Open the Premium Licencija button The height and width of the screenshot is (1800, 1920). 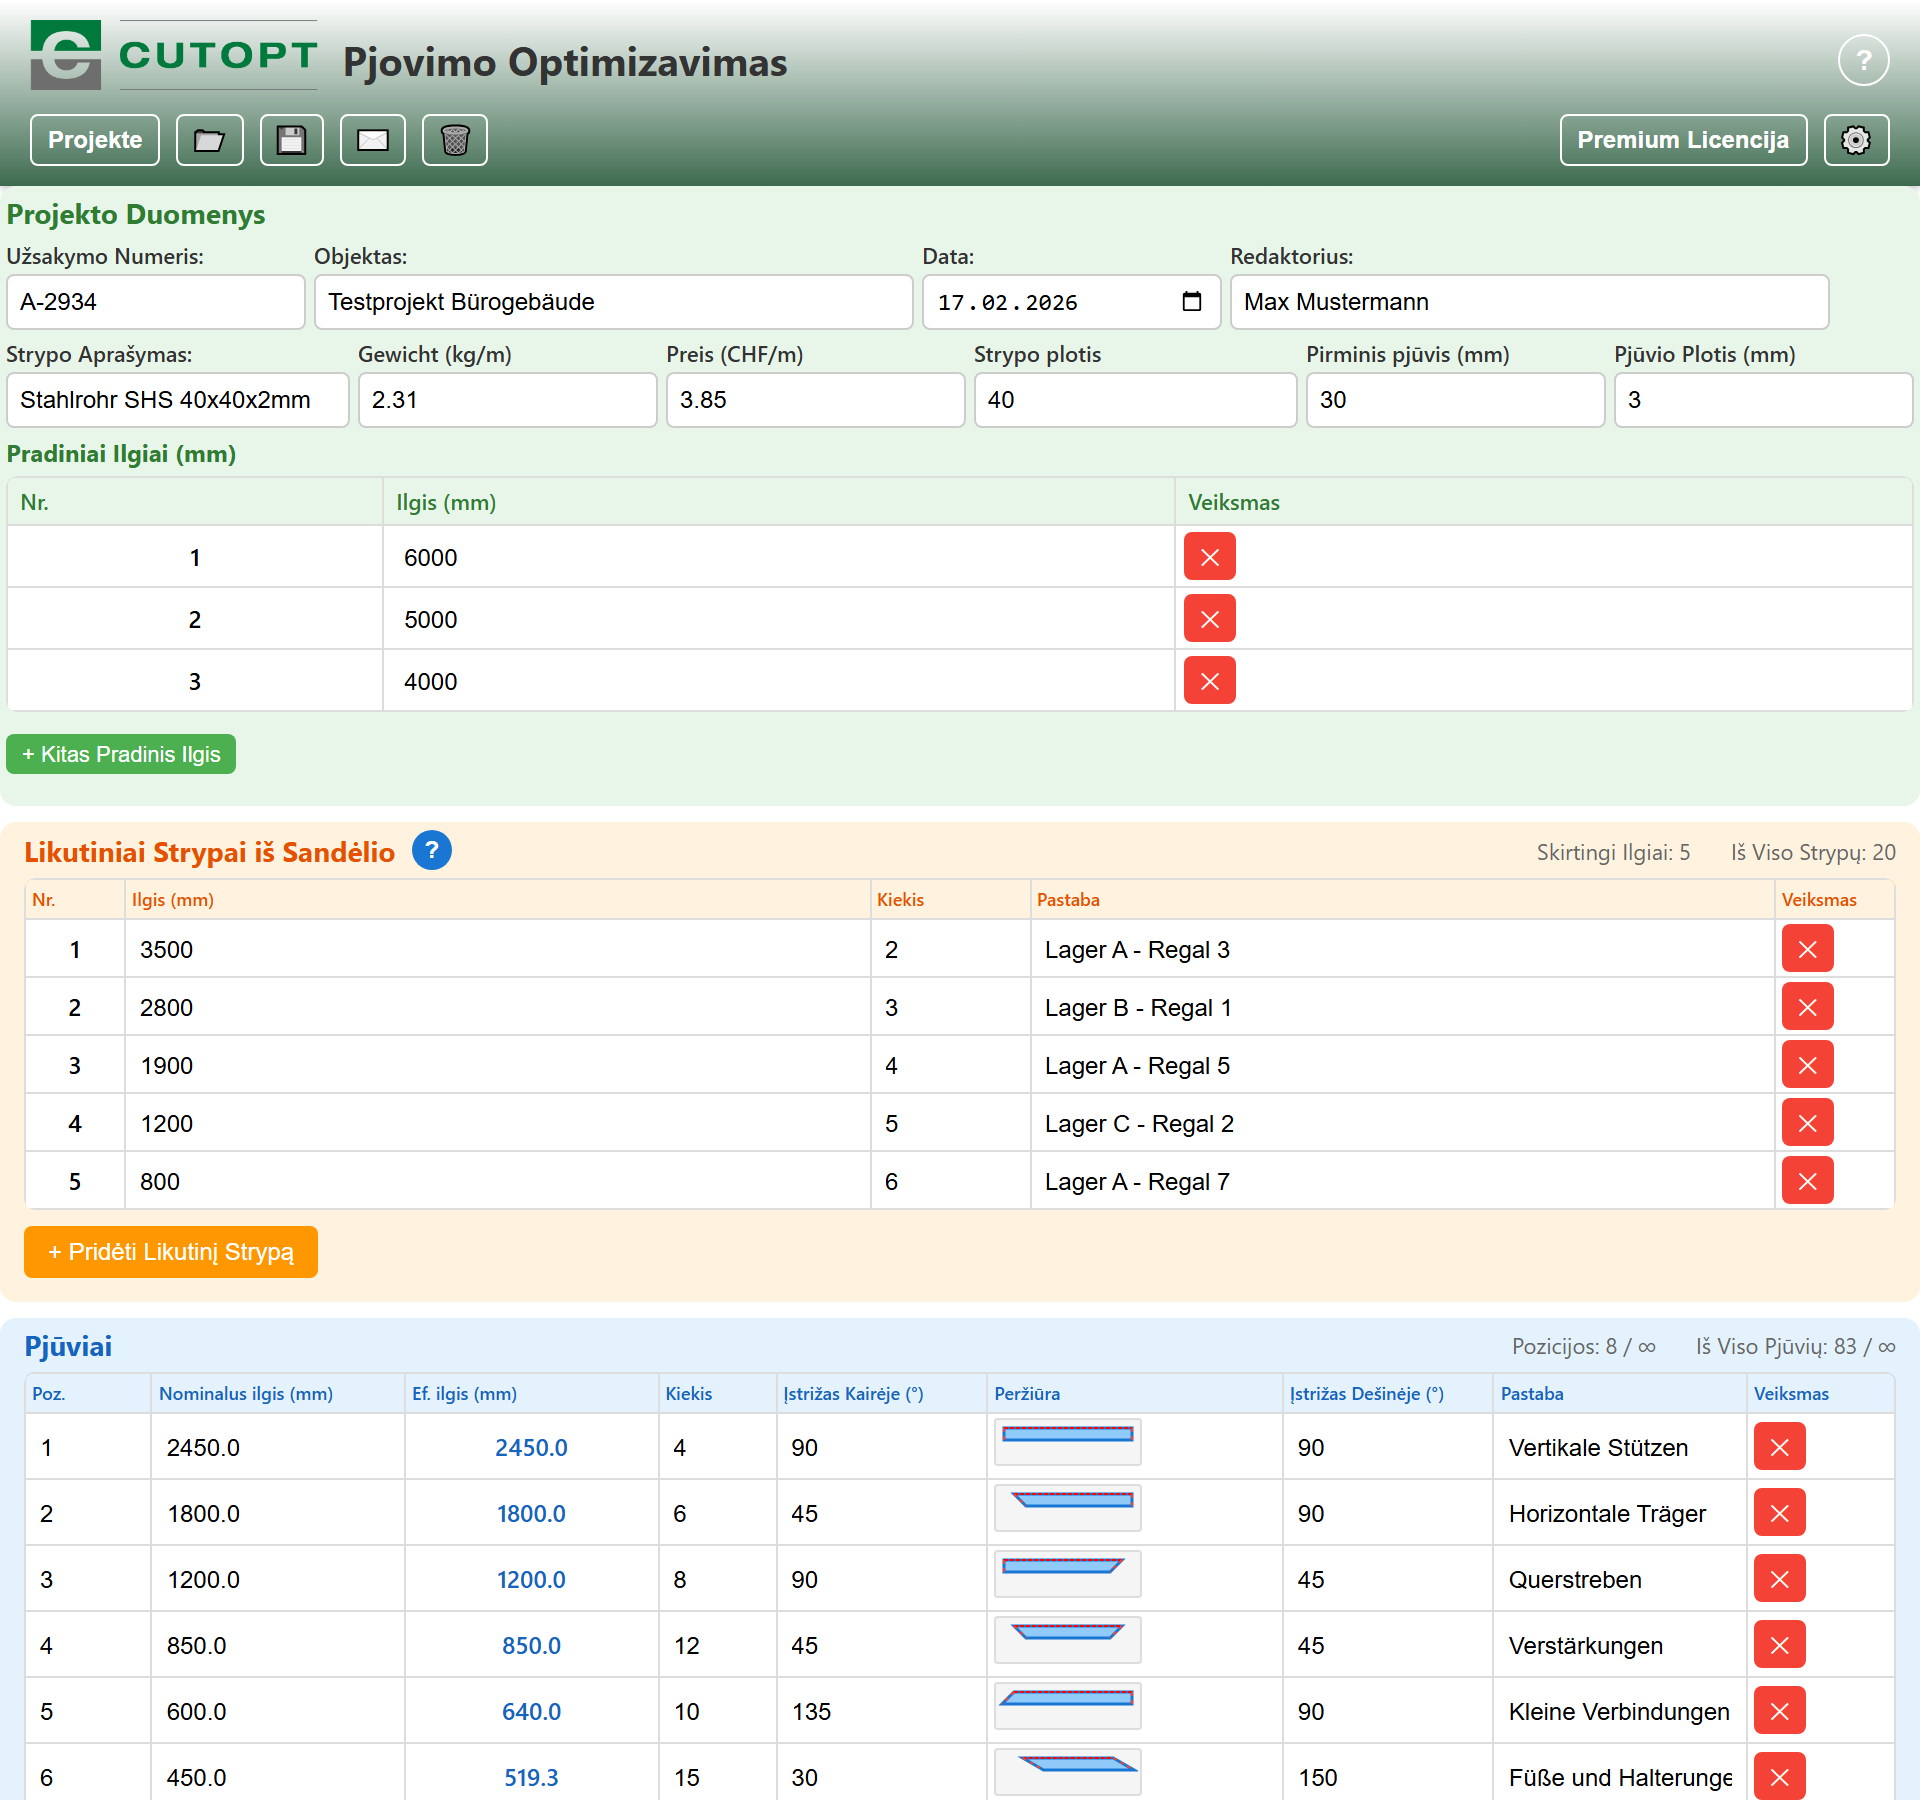pyautogui.click(x=1683, y=140)
